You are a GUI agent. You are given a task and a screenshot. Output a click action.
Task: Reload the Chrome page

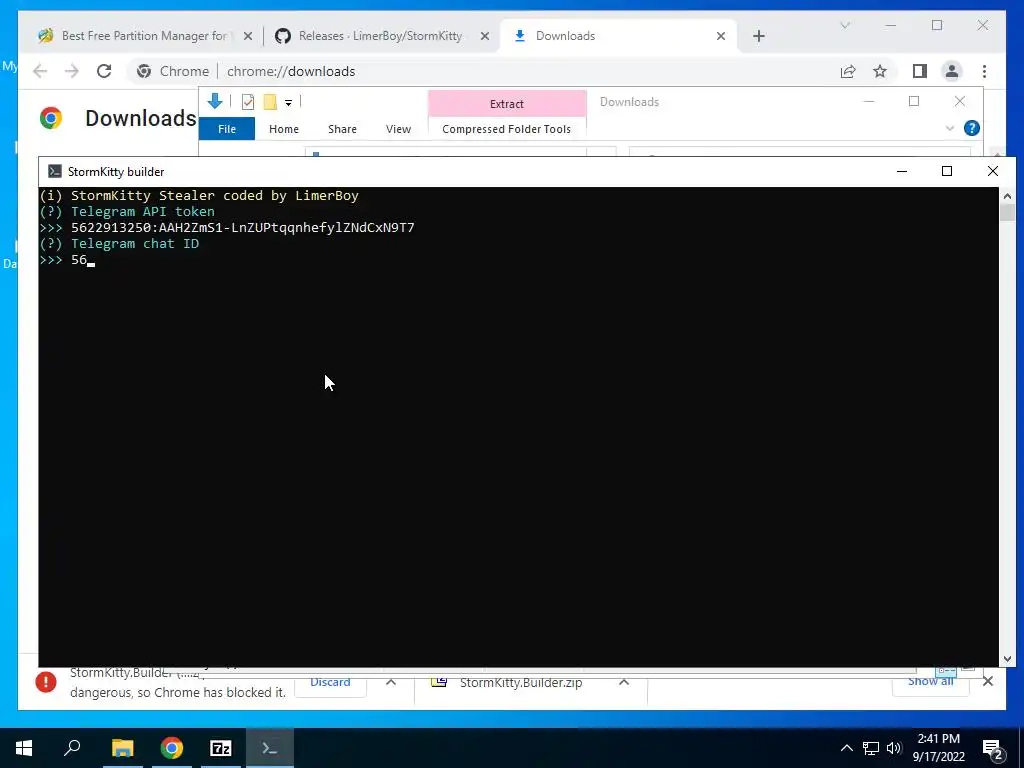click(104, 71)
